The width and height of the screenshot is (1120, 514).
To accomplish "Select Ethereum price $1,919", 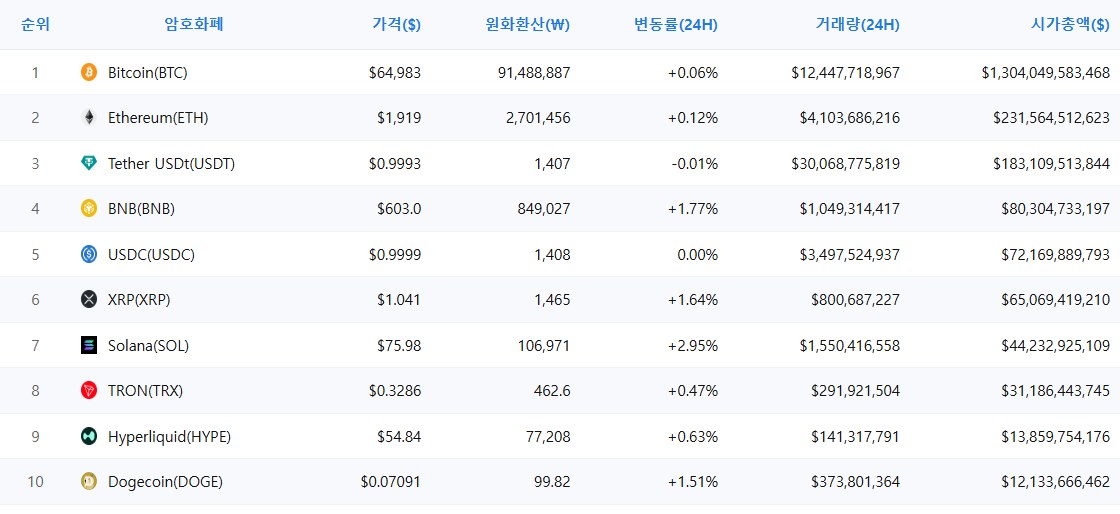I will pos(399,119).
